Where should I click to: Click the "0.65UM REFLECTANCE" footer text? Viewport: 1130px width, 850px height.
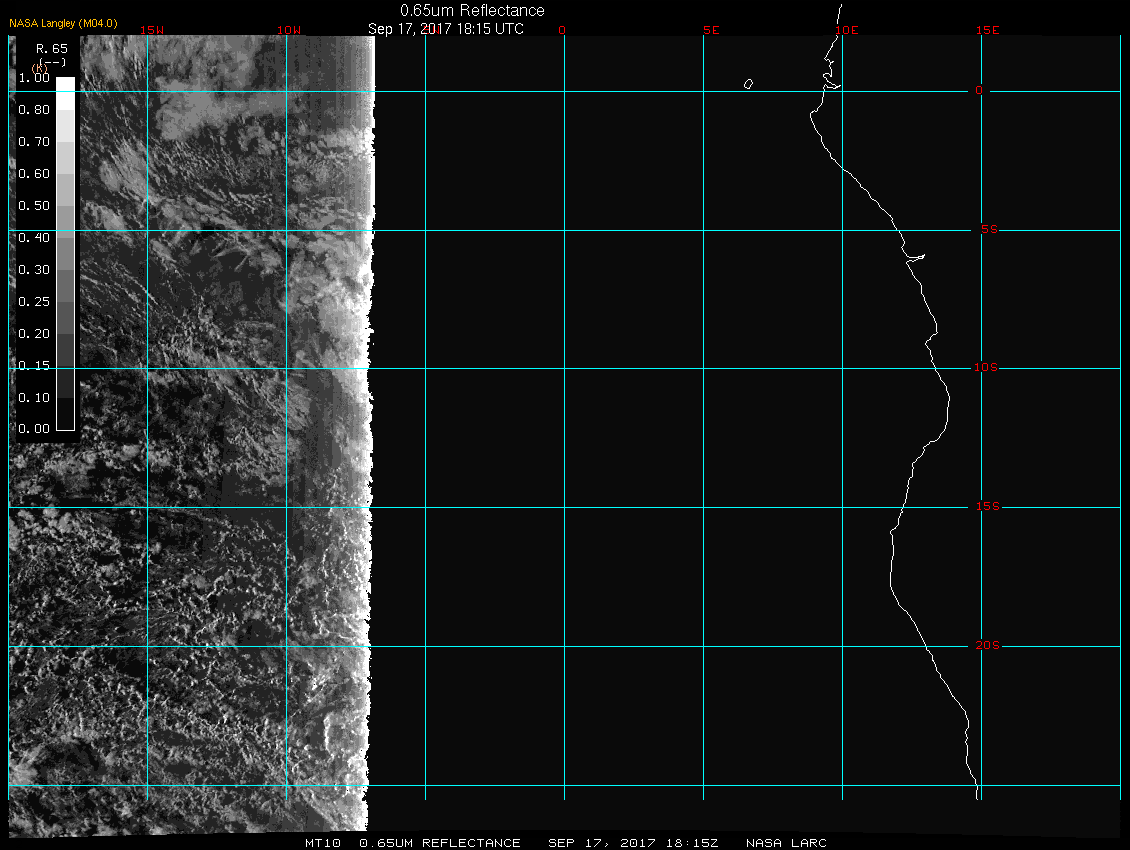[440, 843]
